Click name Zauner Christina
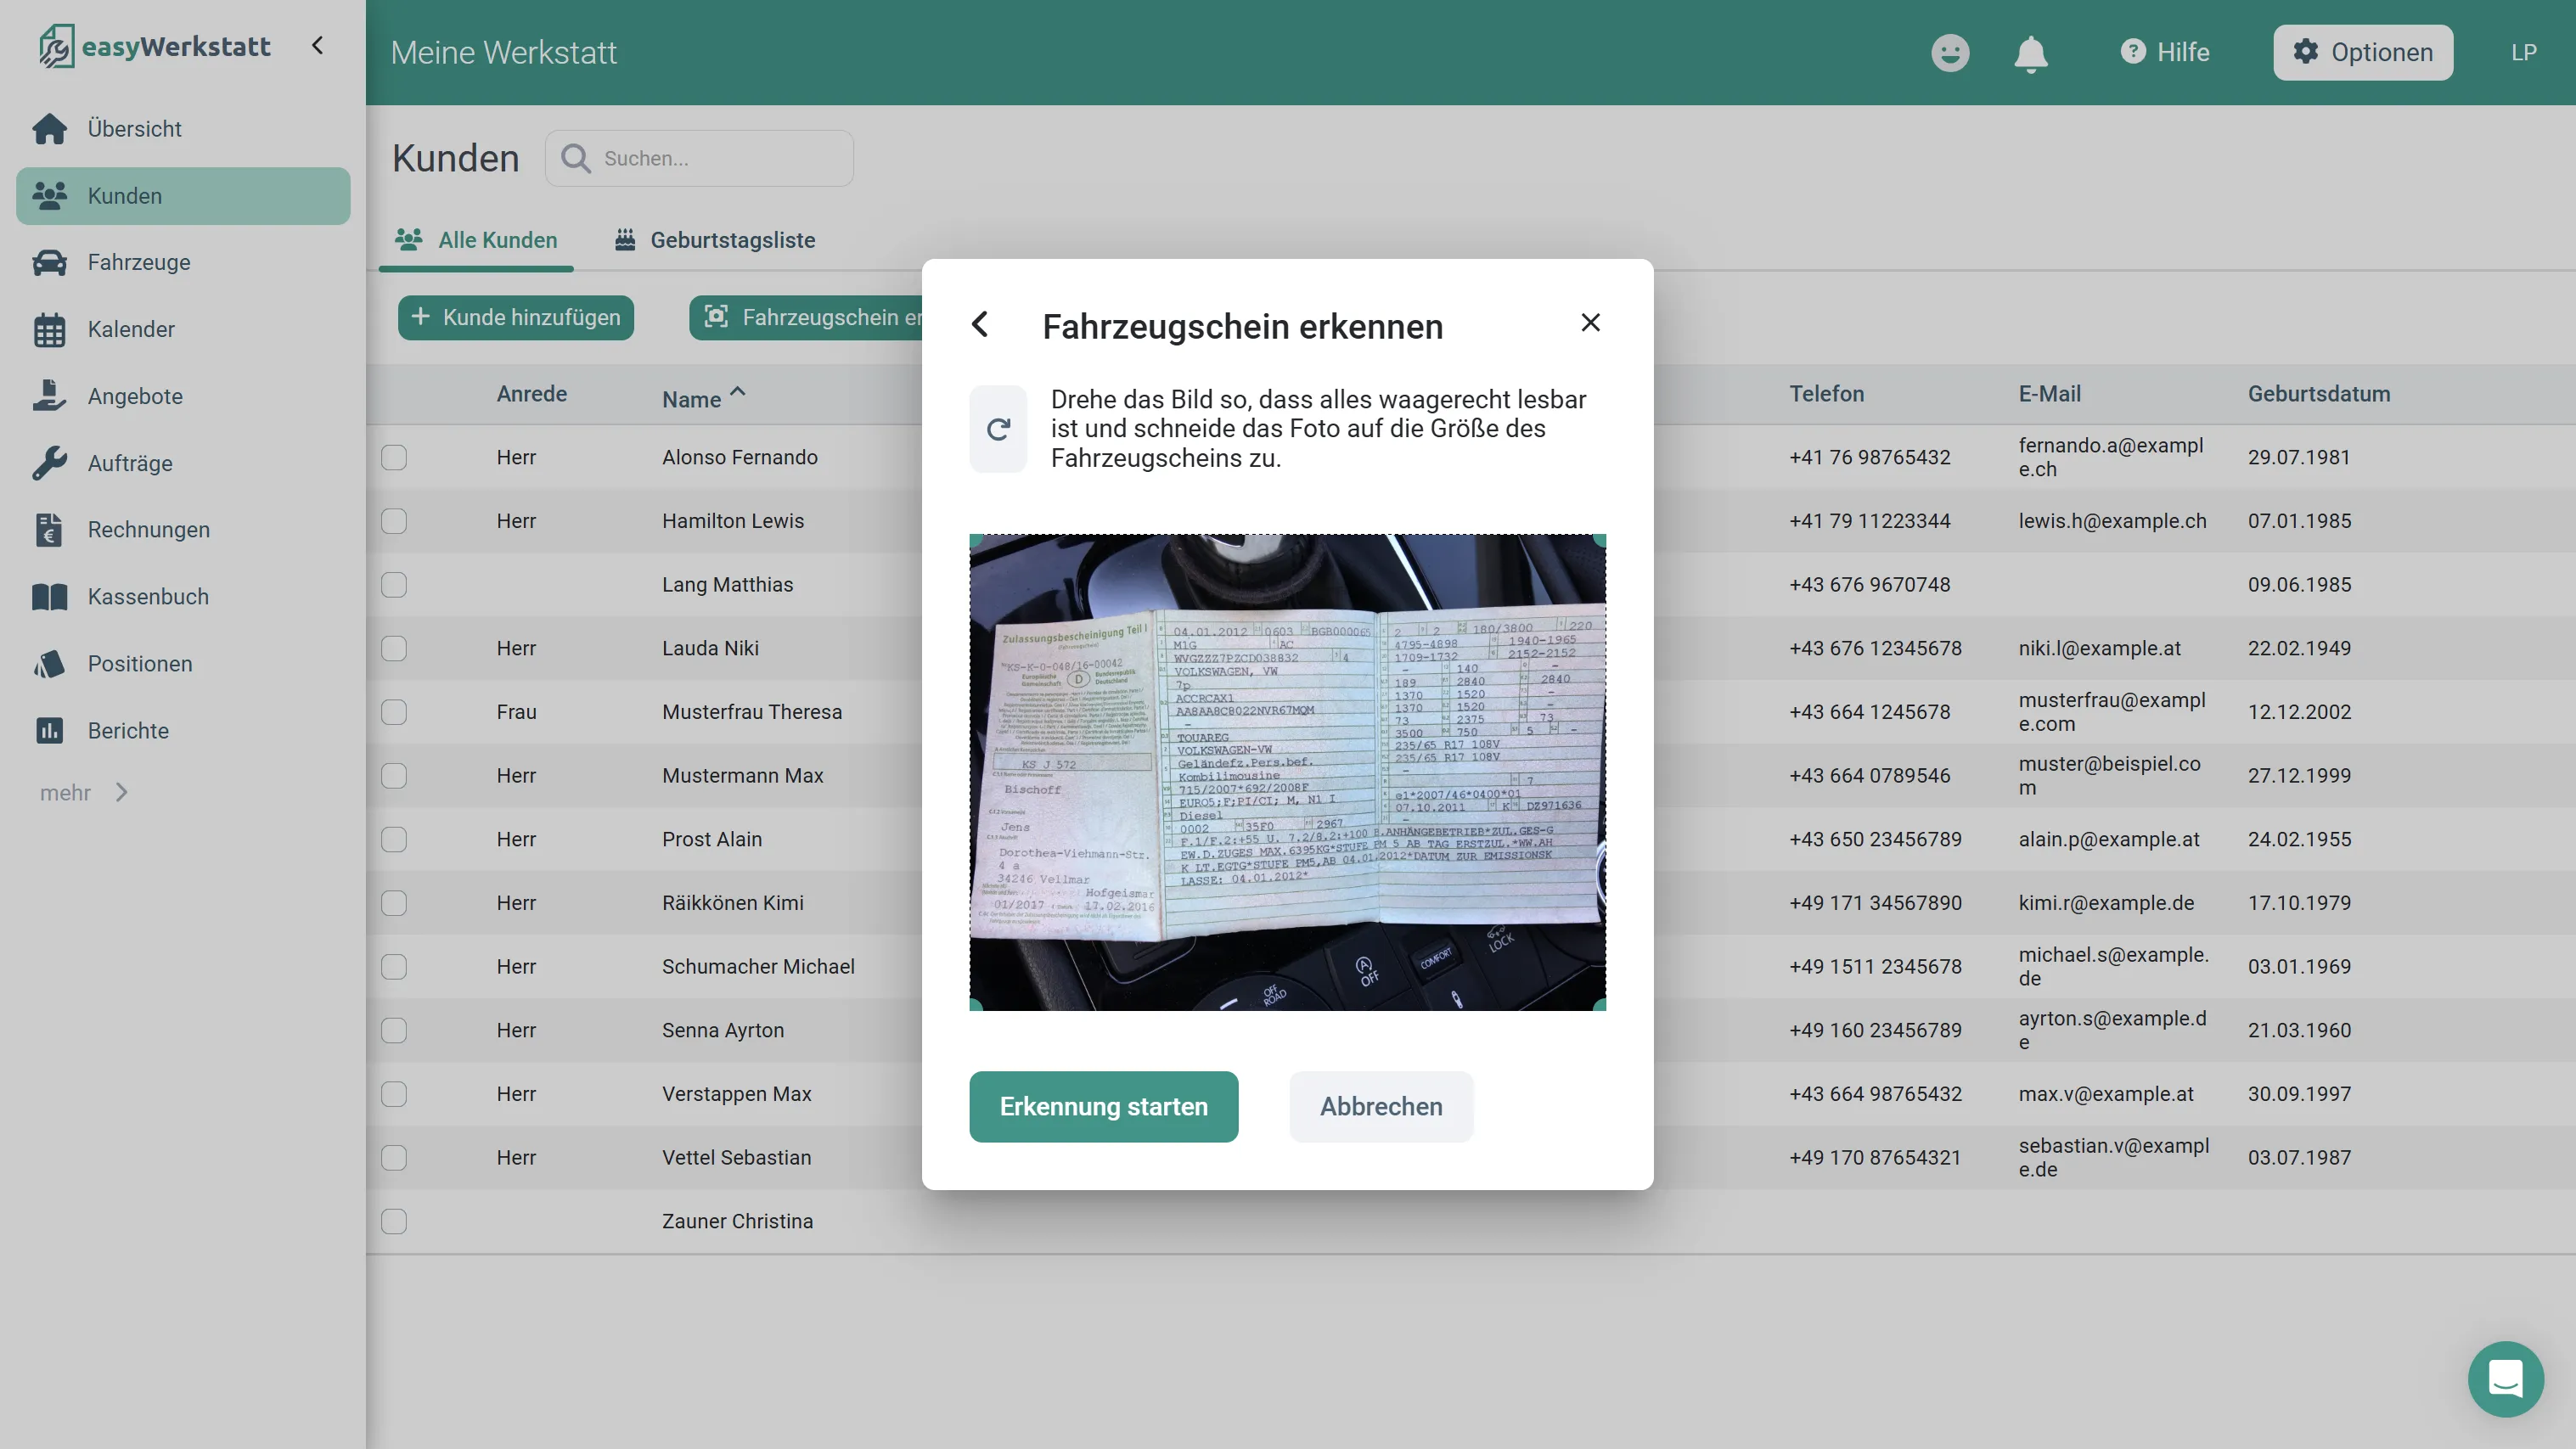The height and width of the screenshot is (1449, 2576). pyautogui.click(x=737, y=1221)
